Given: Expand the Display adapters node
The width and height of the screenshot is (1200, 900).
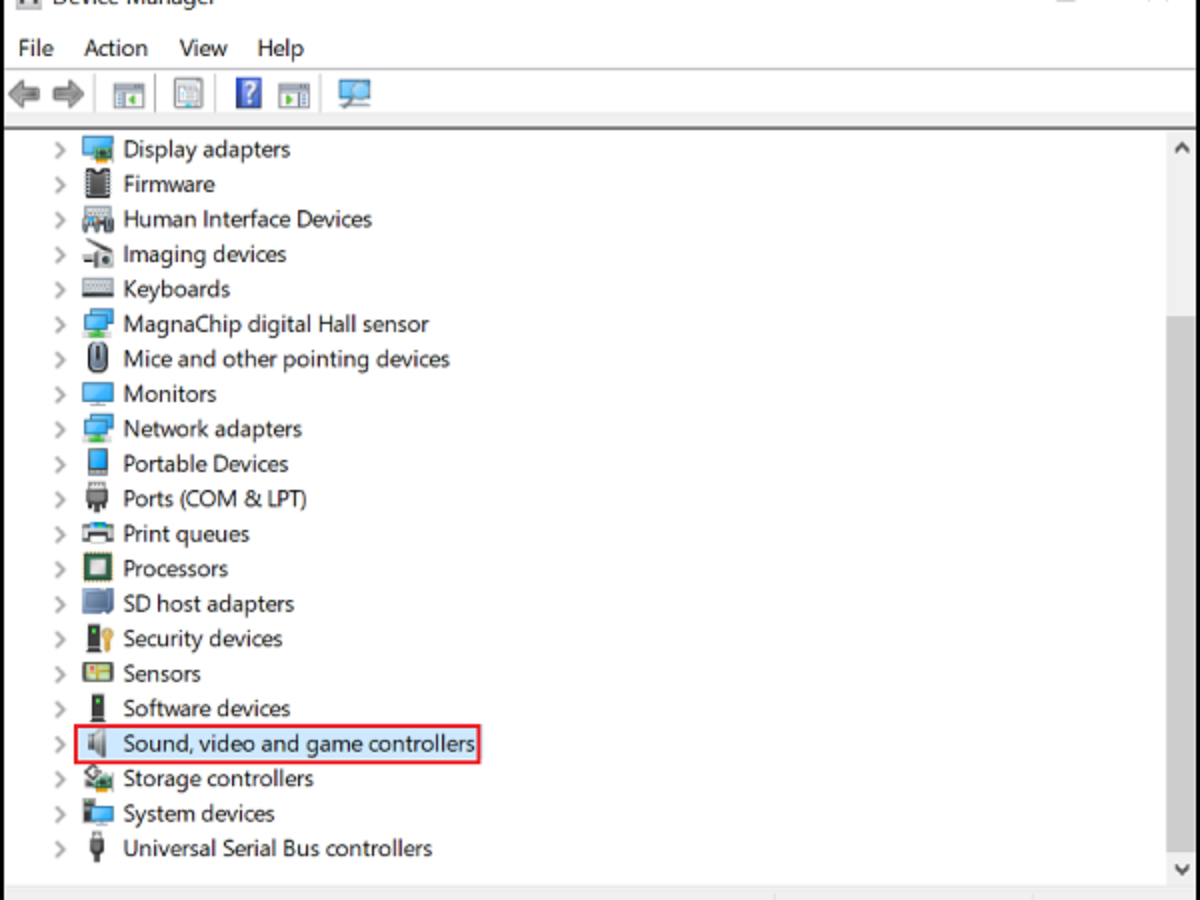Looking at the screenshot, I should [60, 150].
